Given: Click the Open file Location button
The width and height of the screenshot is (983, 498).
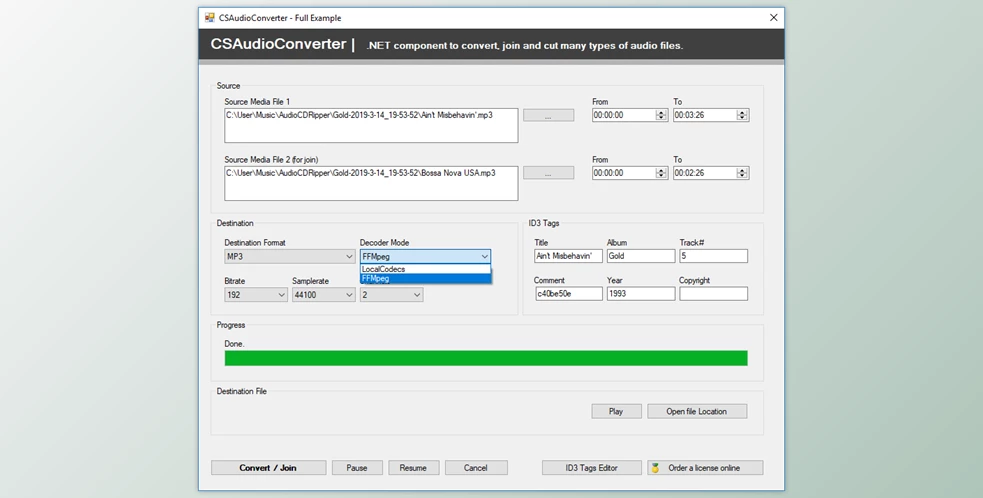Looking at the screenshot, I should (696, 411).
